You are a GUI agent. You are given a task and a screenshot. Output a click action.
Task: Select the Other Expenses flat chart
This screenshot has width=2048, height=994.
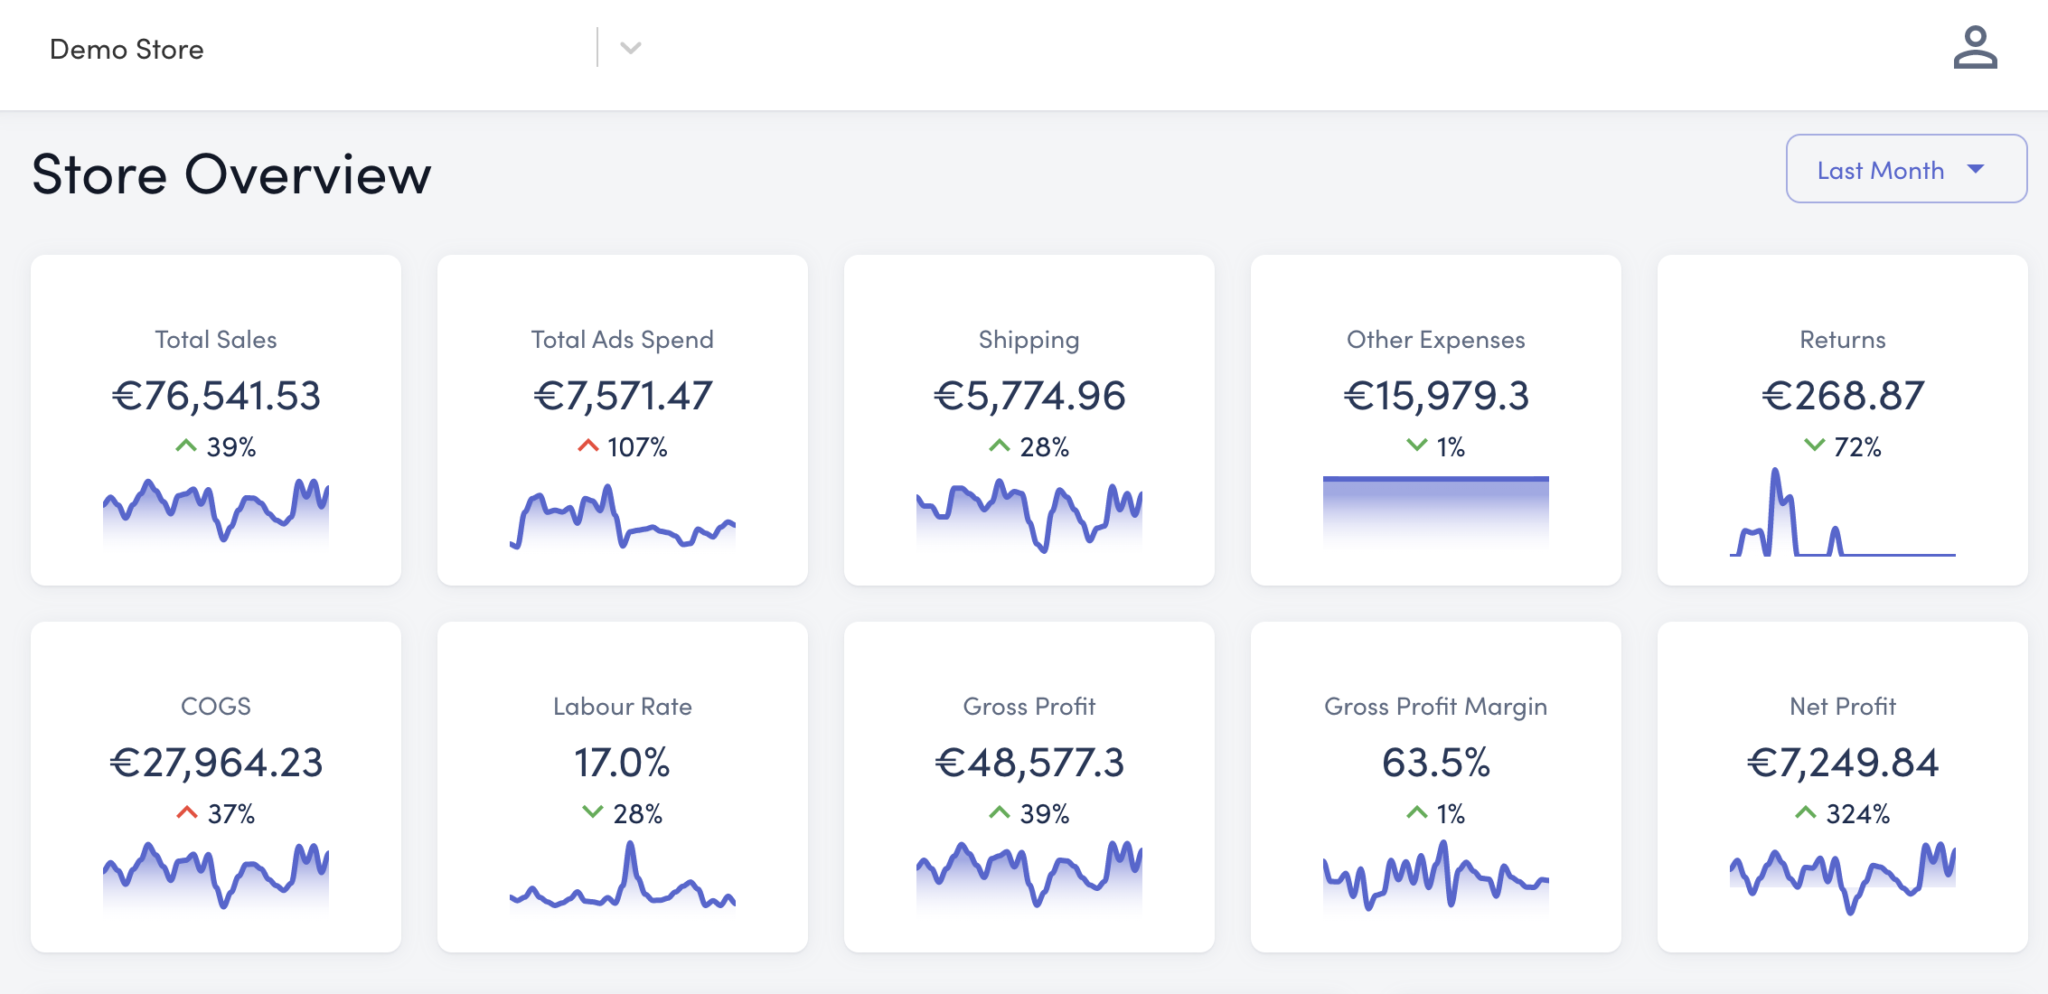coord(1435,510)
